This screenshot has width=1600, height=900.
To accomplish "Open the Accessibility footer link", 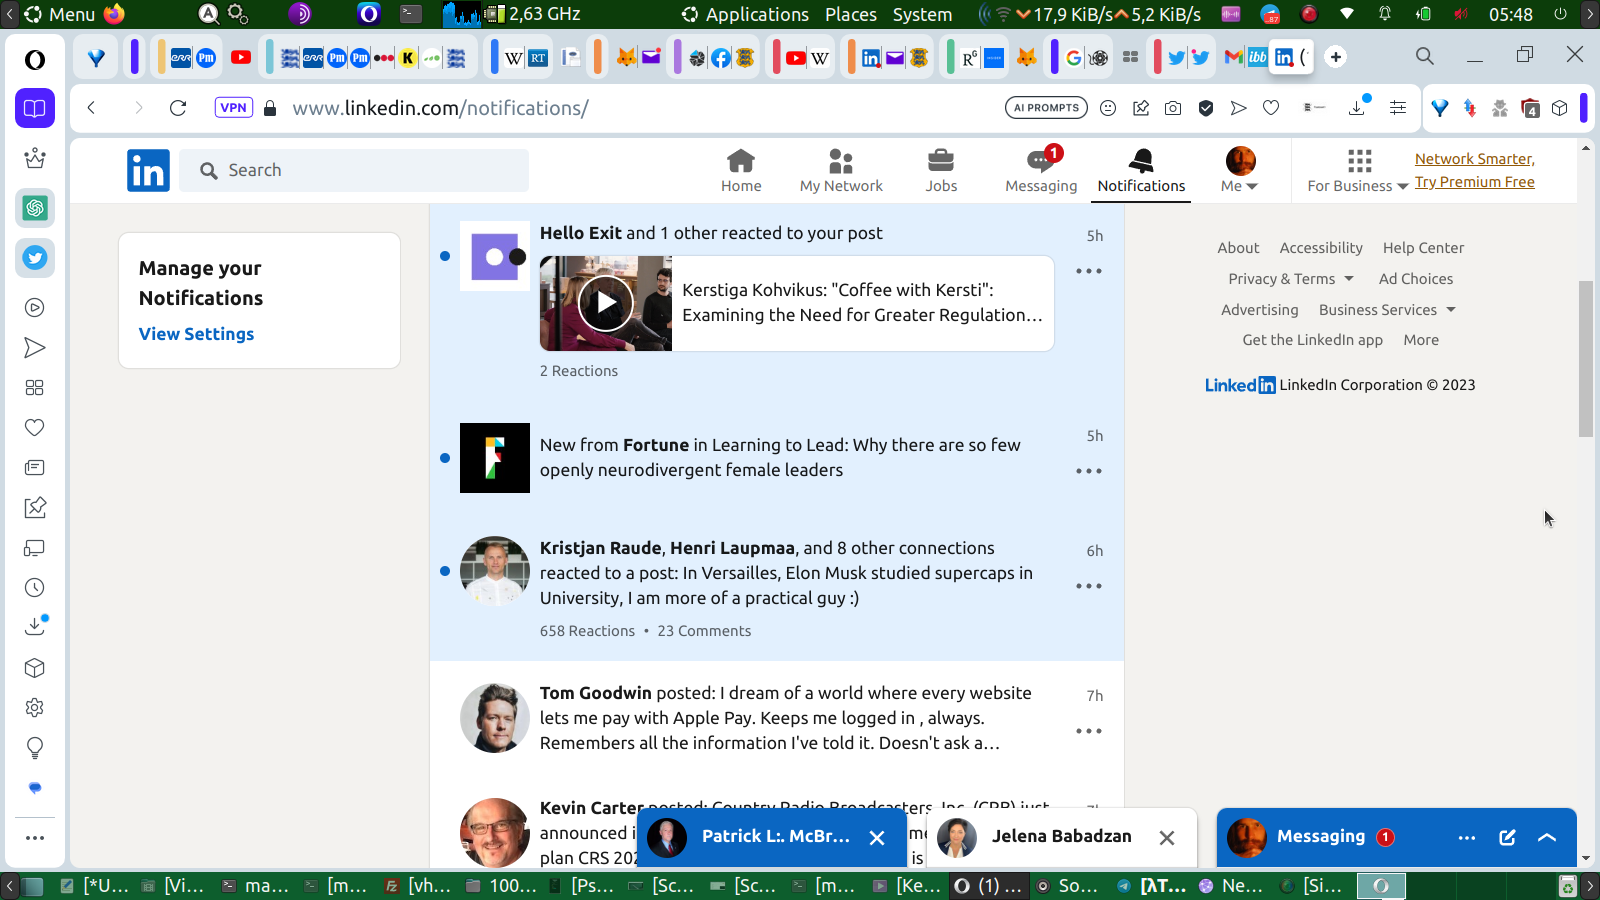I will [x=1321, y=248].
